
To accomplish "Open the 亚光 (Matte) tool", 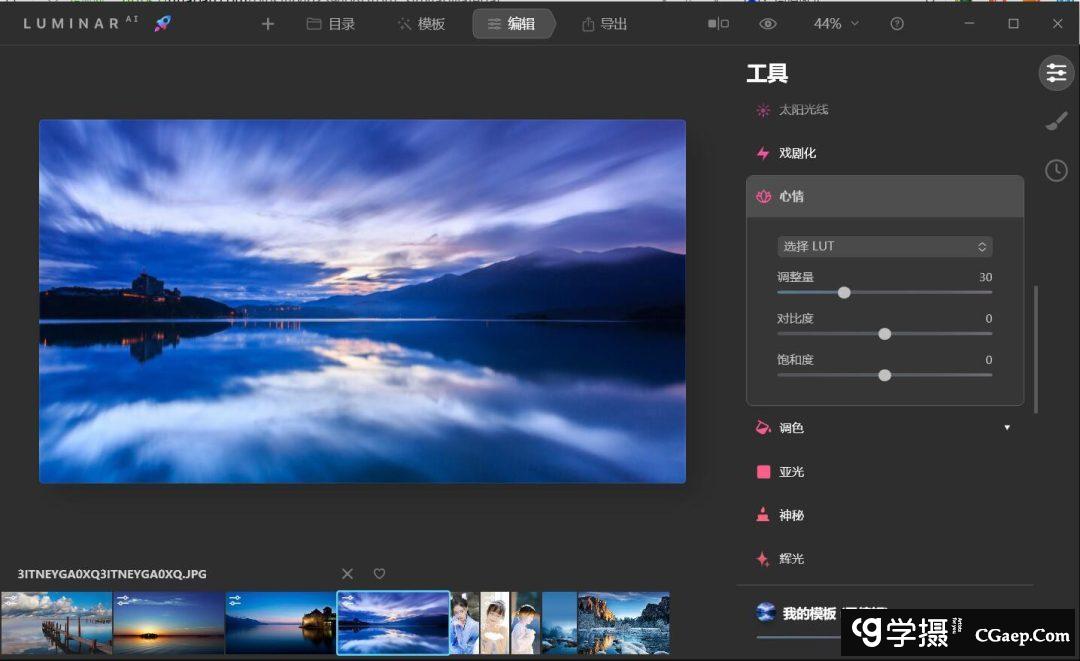I will (791, 472).
